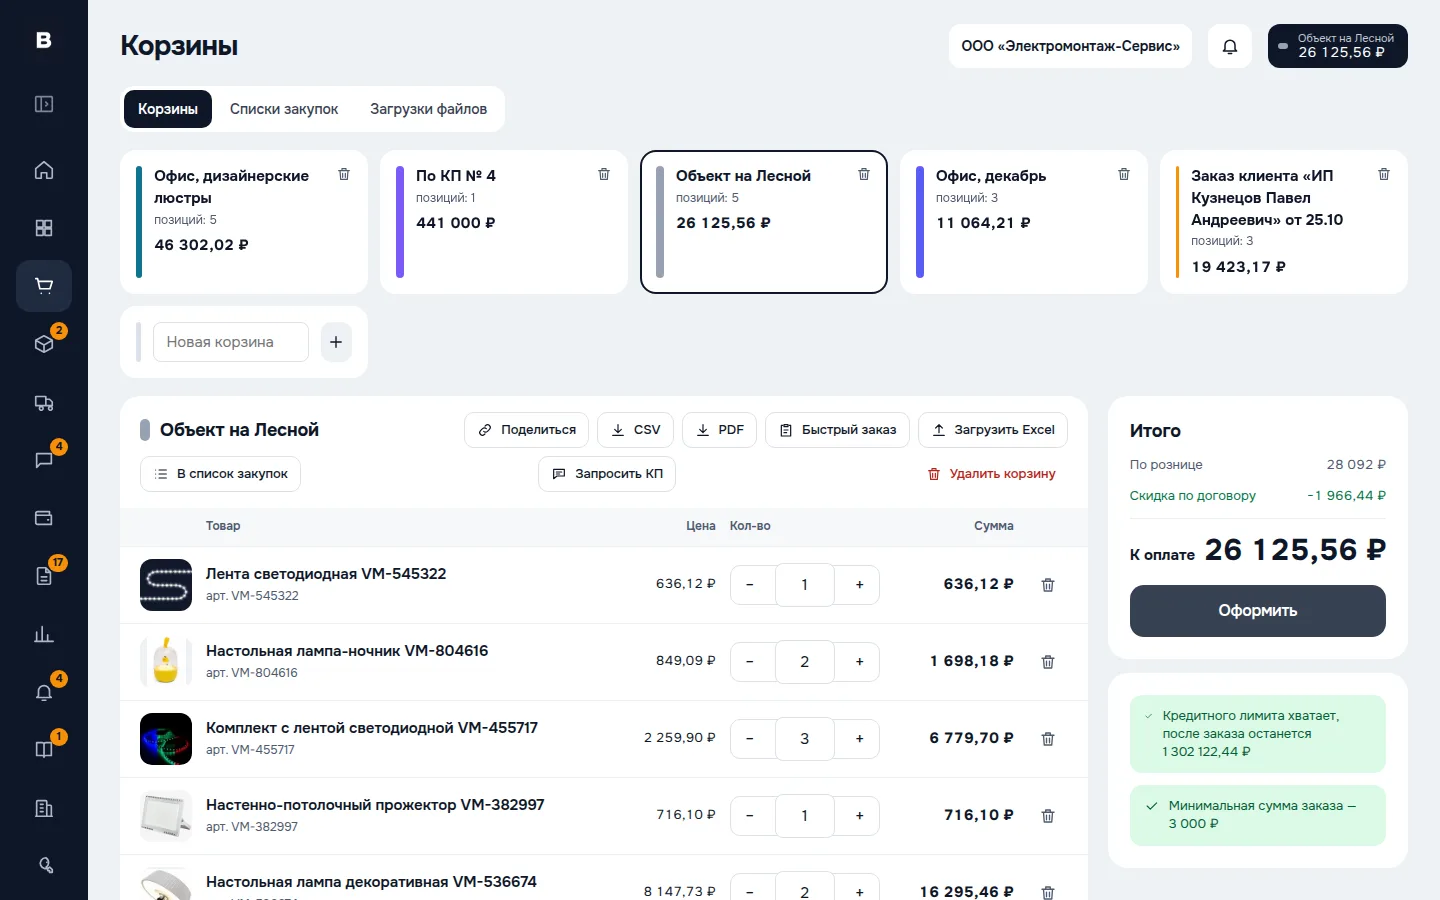The width and height of the screenshot is (1440, 900).
Task: Open the 'Объект на Лесной' cart summary in header
Action: pos(1338,46)
